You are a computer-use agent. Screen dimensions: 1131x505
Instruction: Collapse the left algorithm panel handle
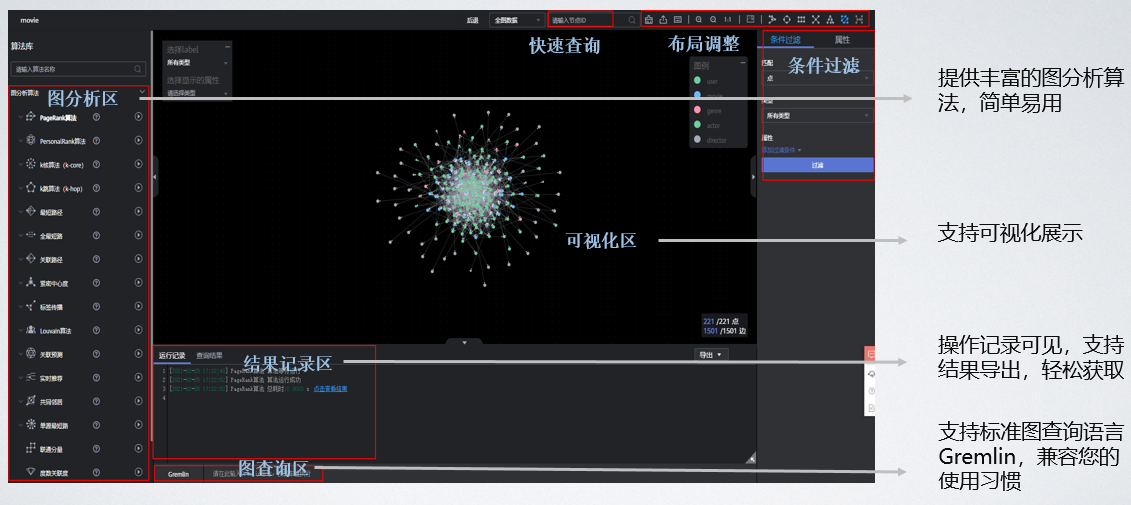click(x=155, y=175)
